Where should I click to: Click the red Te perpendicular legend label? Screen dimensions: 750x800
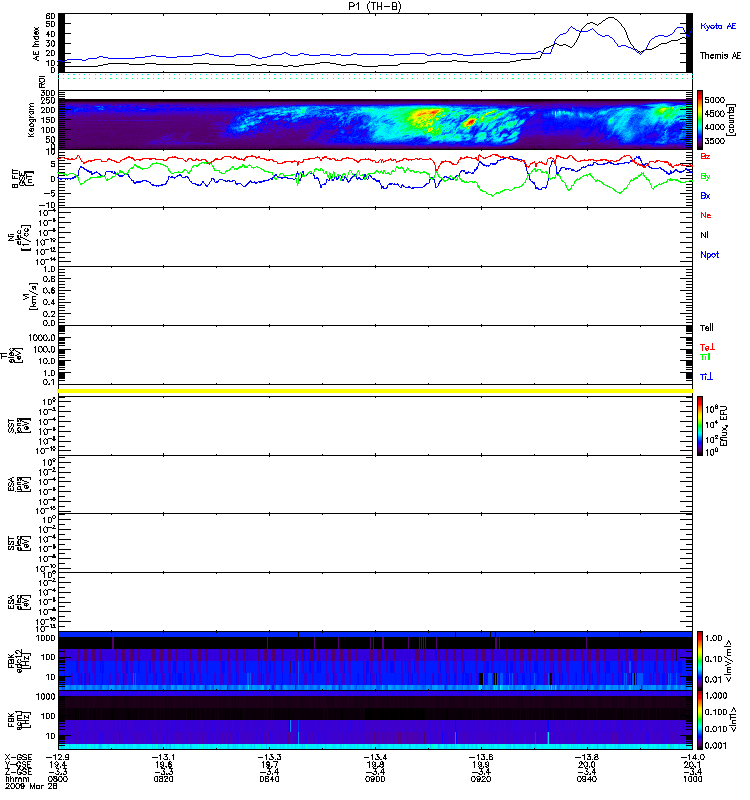pyautogui.click(x=707, y=347)
